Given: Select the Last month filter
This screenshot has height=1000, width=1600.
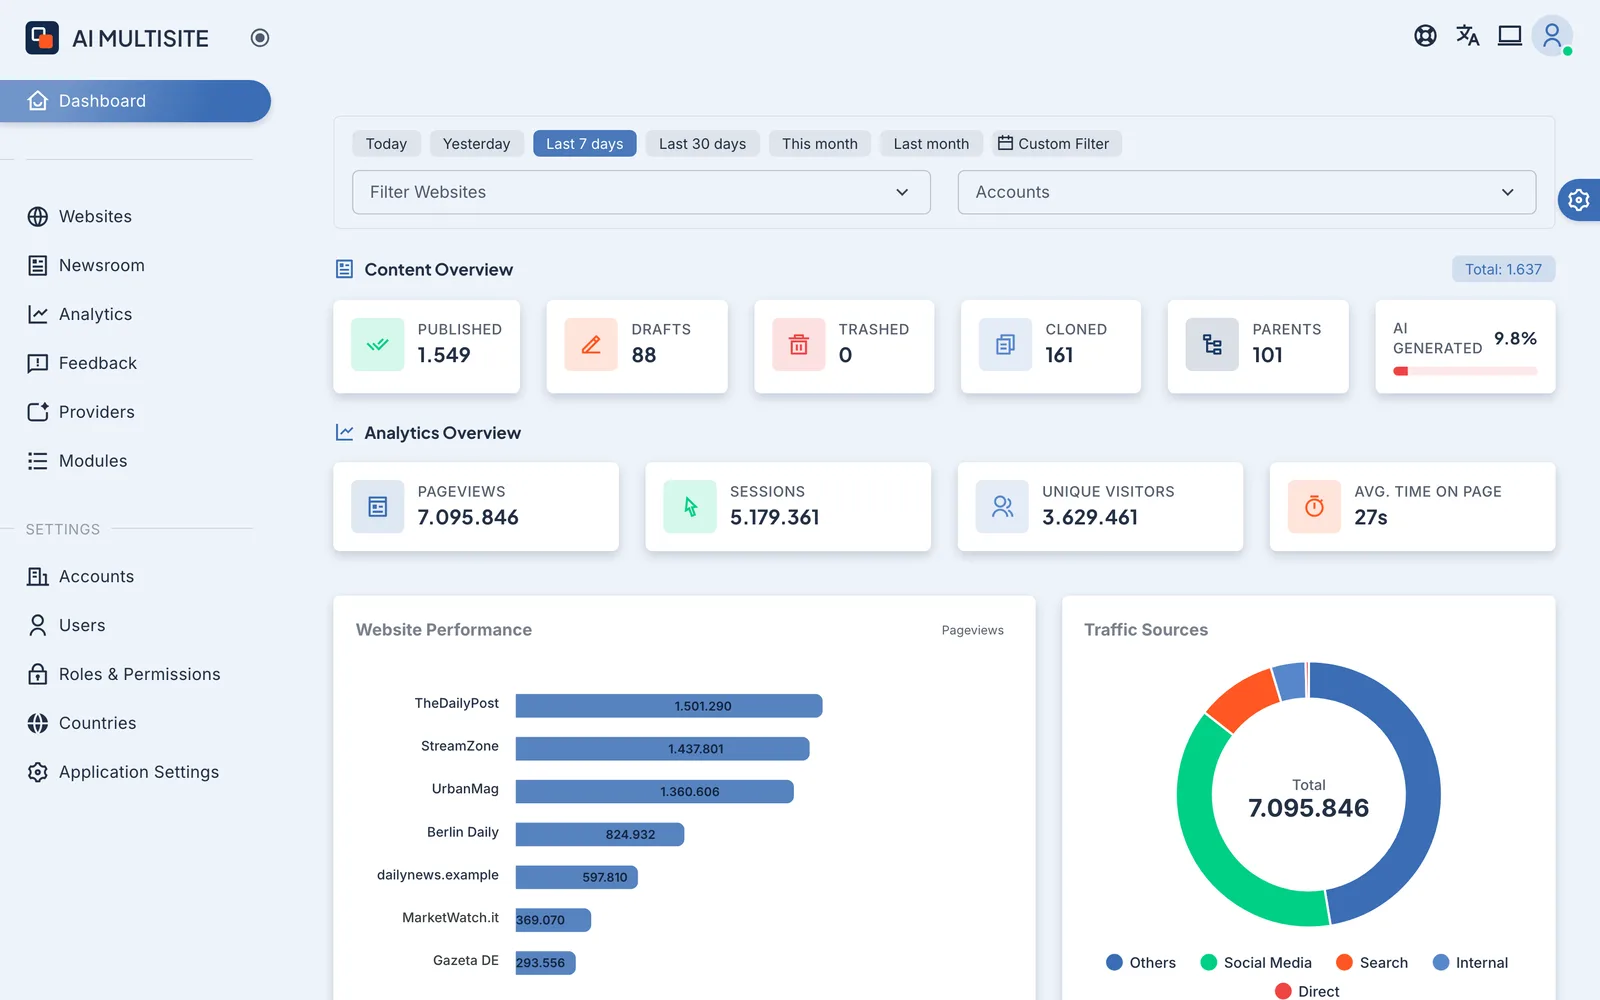Looking at the screenshot, I should tap(931, 144).
